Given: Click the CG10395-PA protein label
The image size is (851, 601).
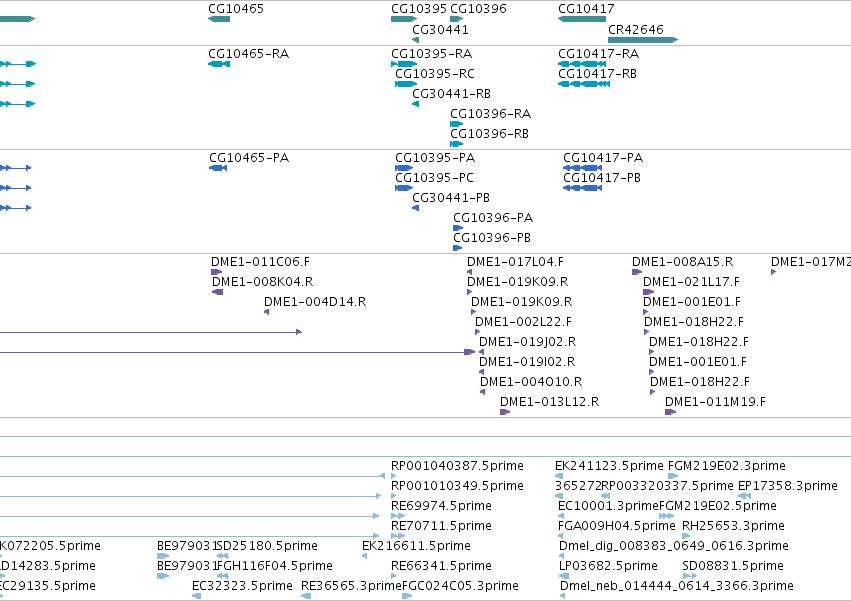Looking at the screenshot, I should click(x=435, y=158).
